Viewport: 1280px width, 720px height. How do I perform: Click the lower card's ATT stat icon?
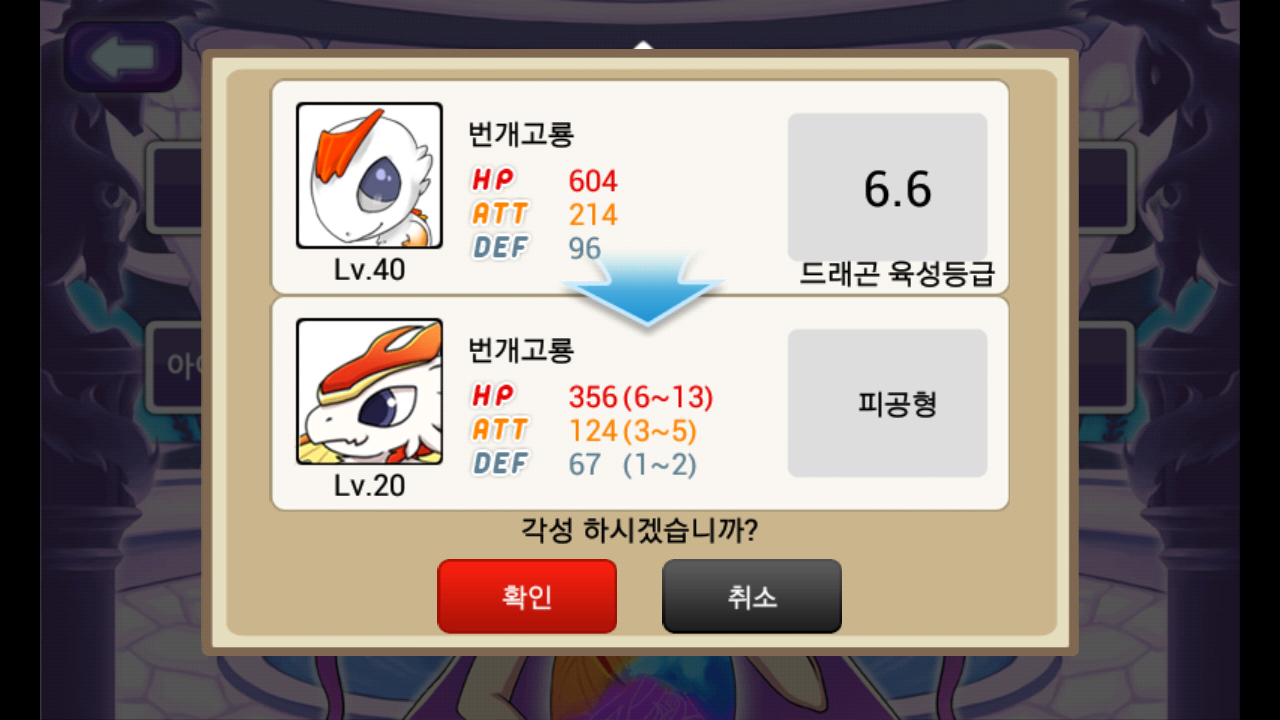[x=500, y=430]
